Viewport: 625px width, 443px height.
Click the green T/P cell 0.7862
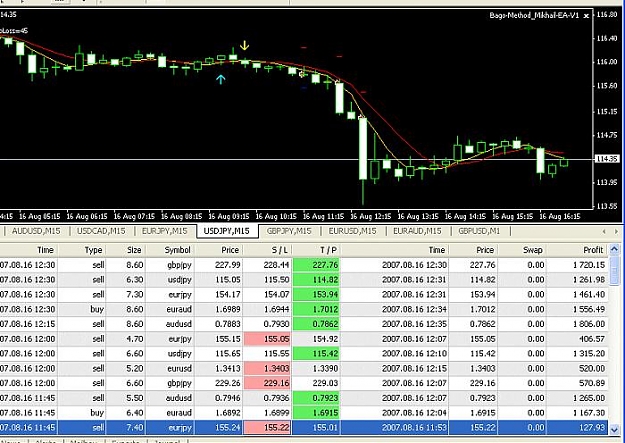point(316,324)
